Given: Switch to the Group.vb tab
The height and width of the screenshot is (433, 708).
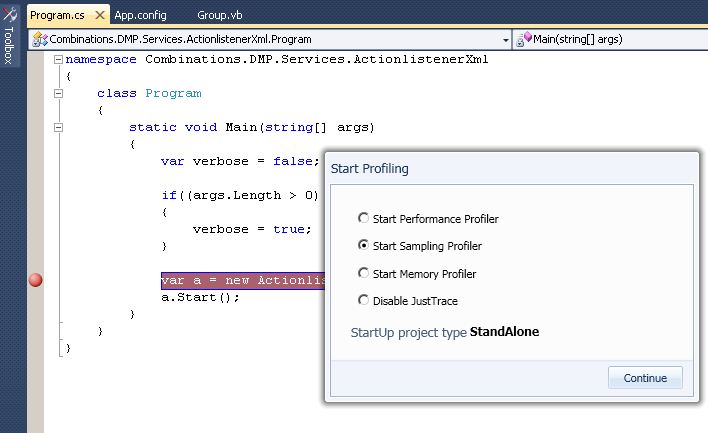Looking at the screenshot, I should (220, 15).
